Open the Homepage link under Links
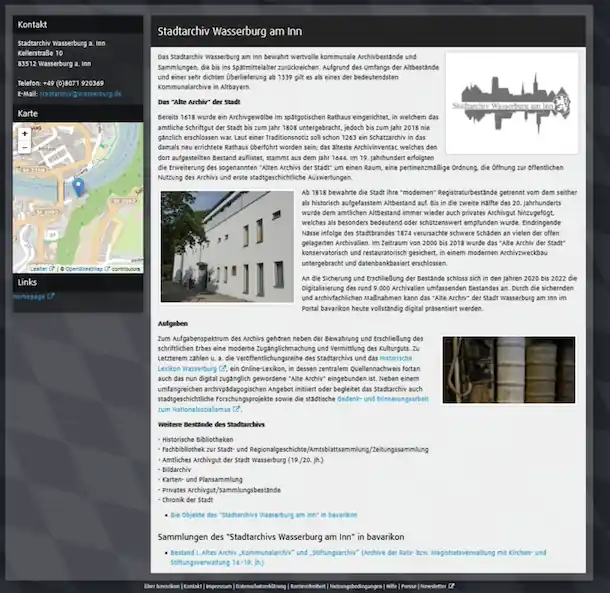Viewport: 610px width, 593px height. point(30,296)
